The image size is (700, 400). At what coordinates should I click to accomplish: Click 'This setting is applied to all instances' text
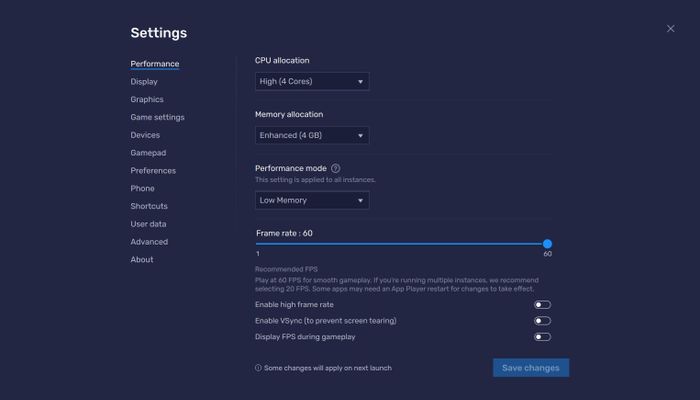coord(315,180)
